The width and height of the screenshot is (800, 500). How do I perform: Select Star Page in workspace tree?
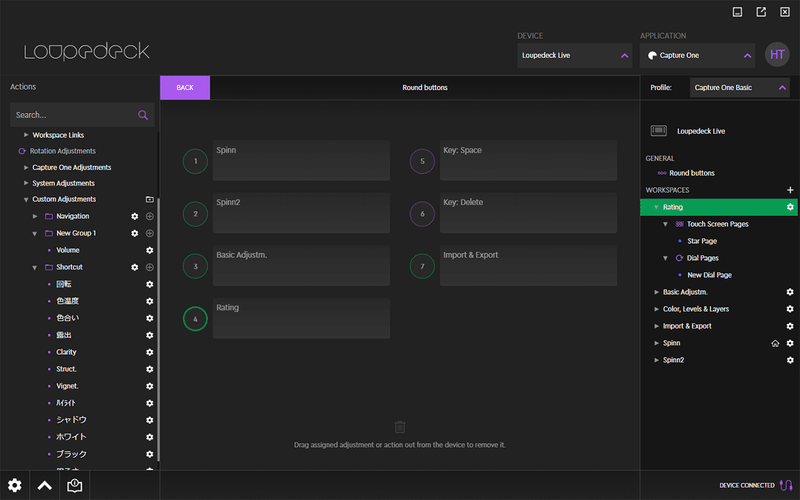(x=702, y=241)
